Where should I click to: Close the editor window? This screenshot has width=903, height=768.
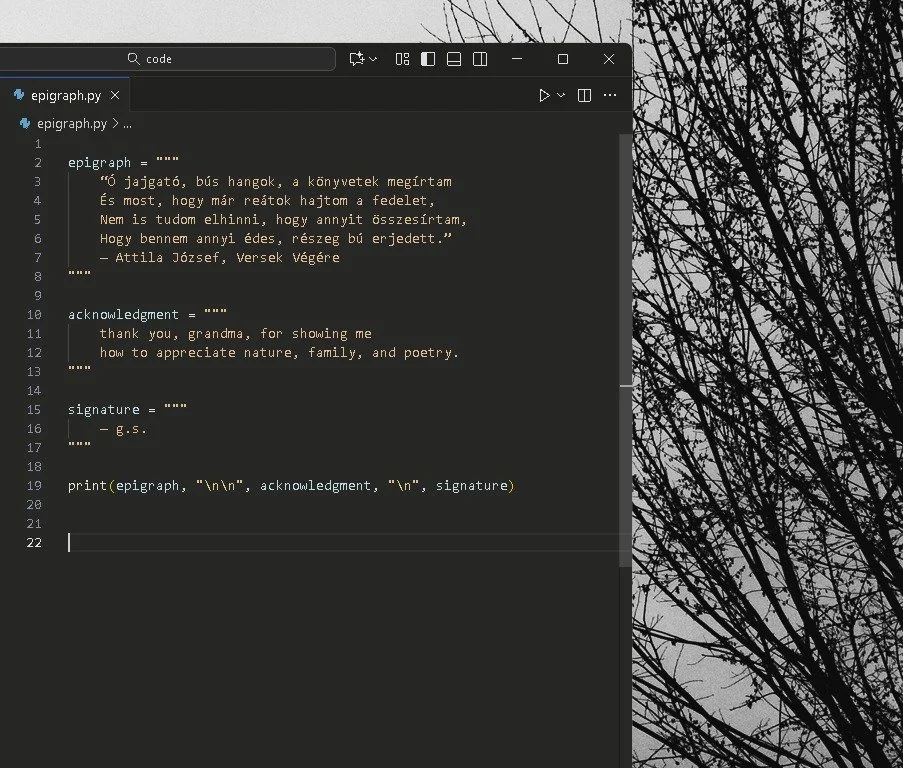pyautogui.click(x=609, y=59)
